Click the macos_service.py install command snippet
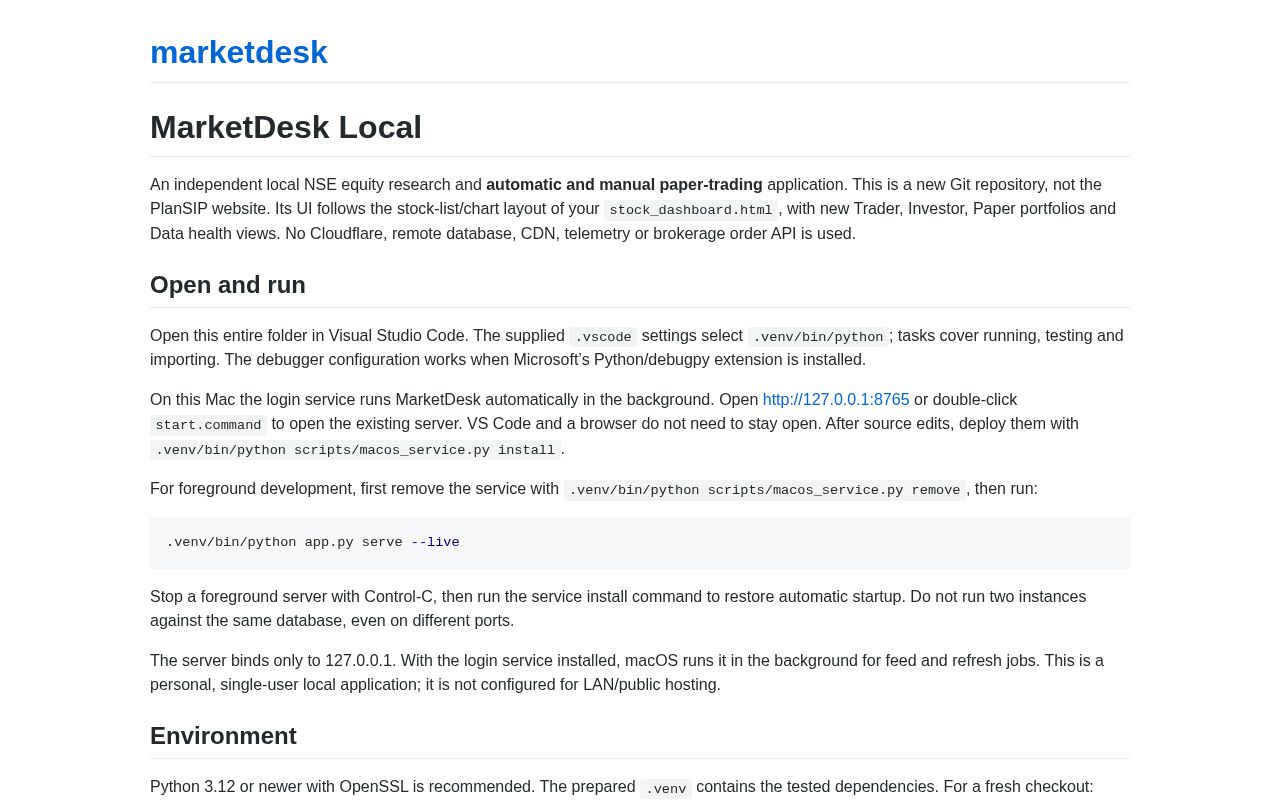This screenshot has height=800, width=1280. point(355,450)
